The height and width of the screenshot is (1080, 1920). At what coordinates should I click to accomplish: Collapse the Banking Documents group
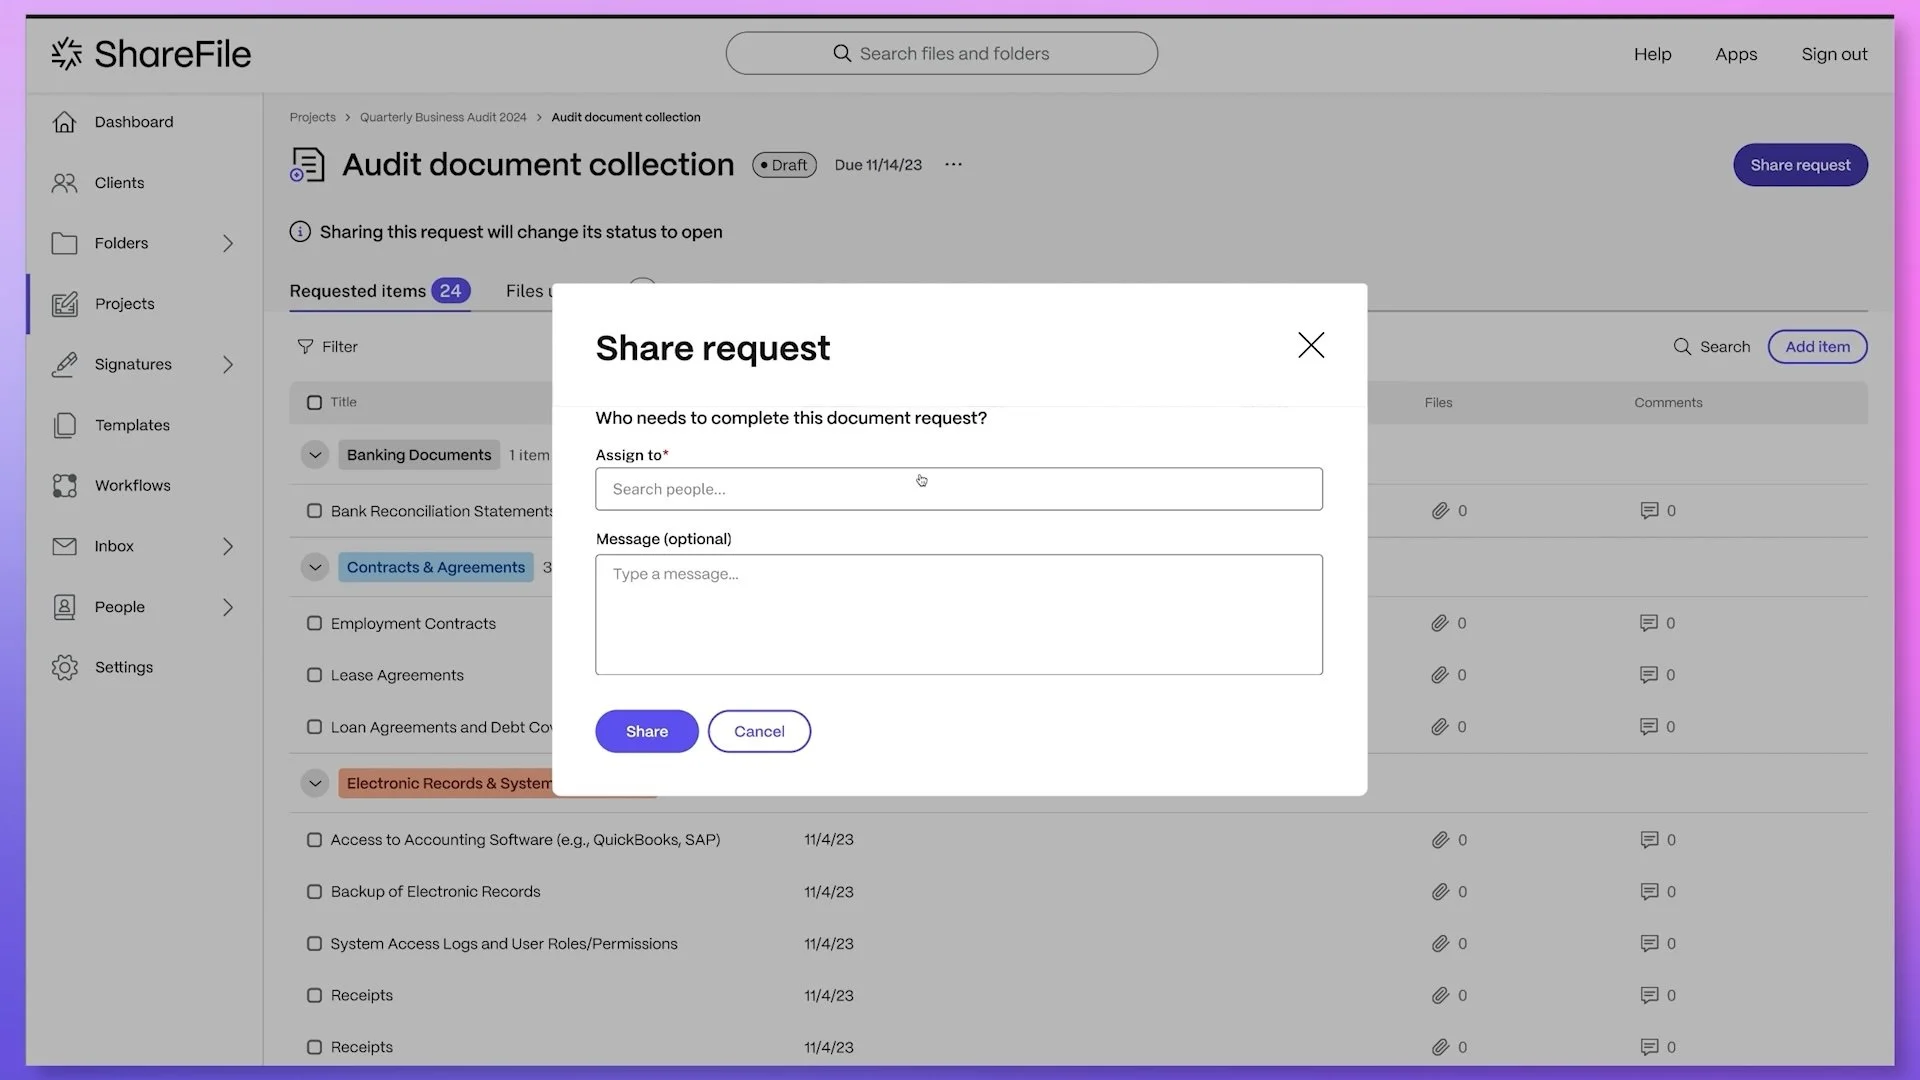pos(315,455)
